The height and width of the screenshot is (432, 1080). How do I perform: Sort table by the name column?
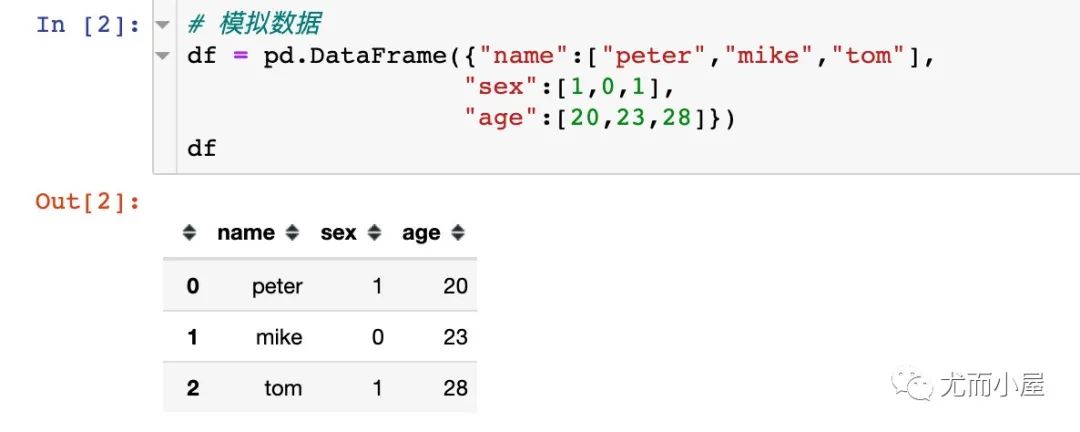point(292,233)
